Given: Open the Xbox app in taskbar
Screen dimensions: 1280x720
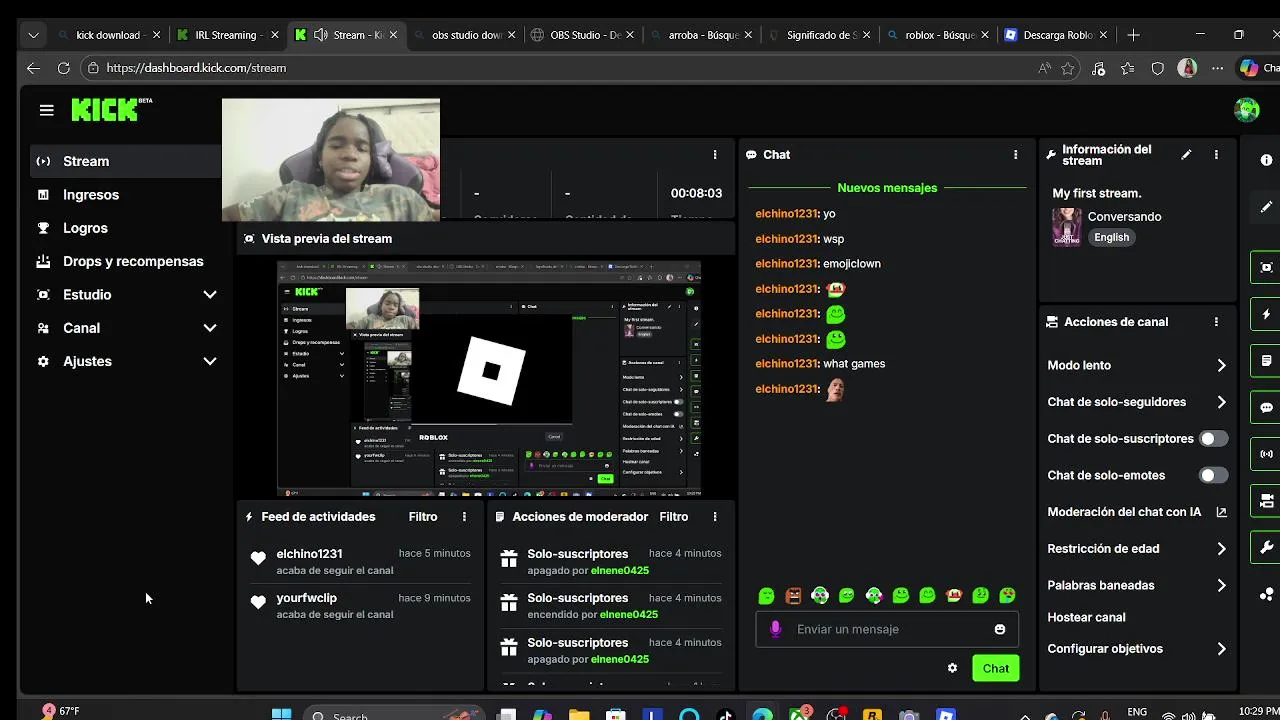Looking at the screenshot, I should [x=799, y=714].
